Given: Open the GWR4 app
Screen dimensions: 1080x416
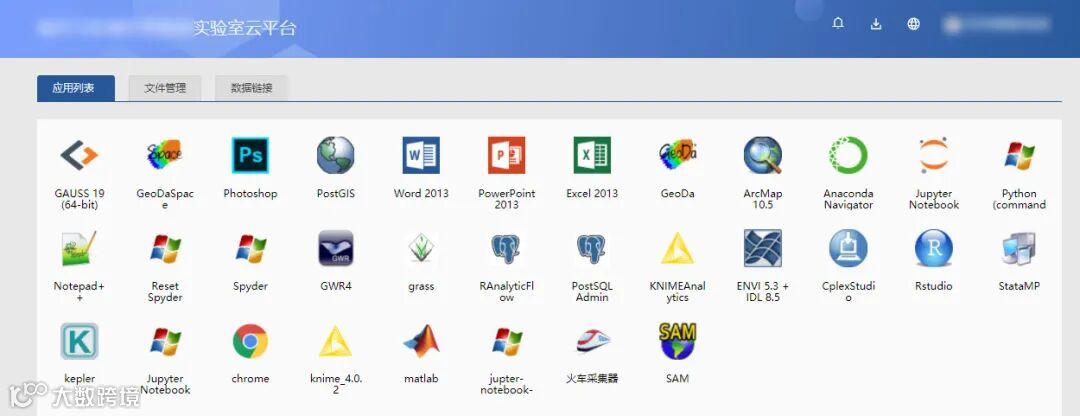Looking at the screenshot, I should 335,248.
